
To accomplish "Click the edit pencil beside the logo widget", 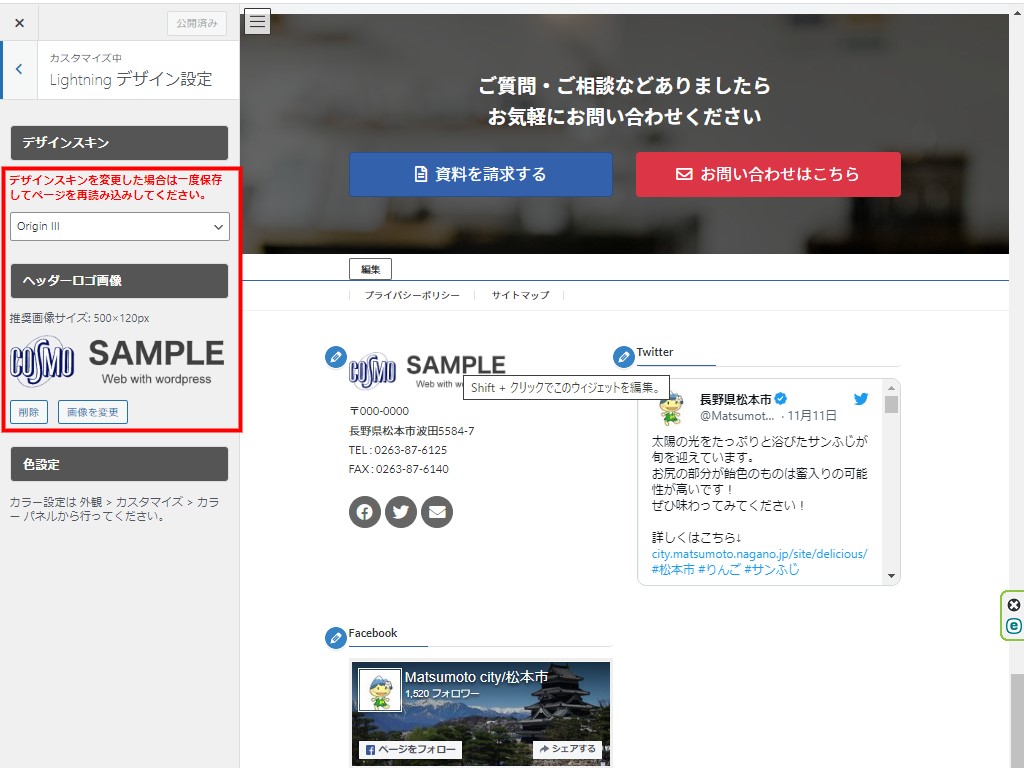I will (x=336, y=357).
